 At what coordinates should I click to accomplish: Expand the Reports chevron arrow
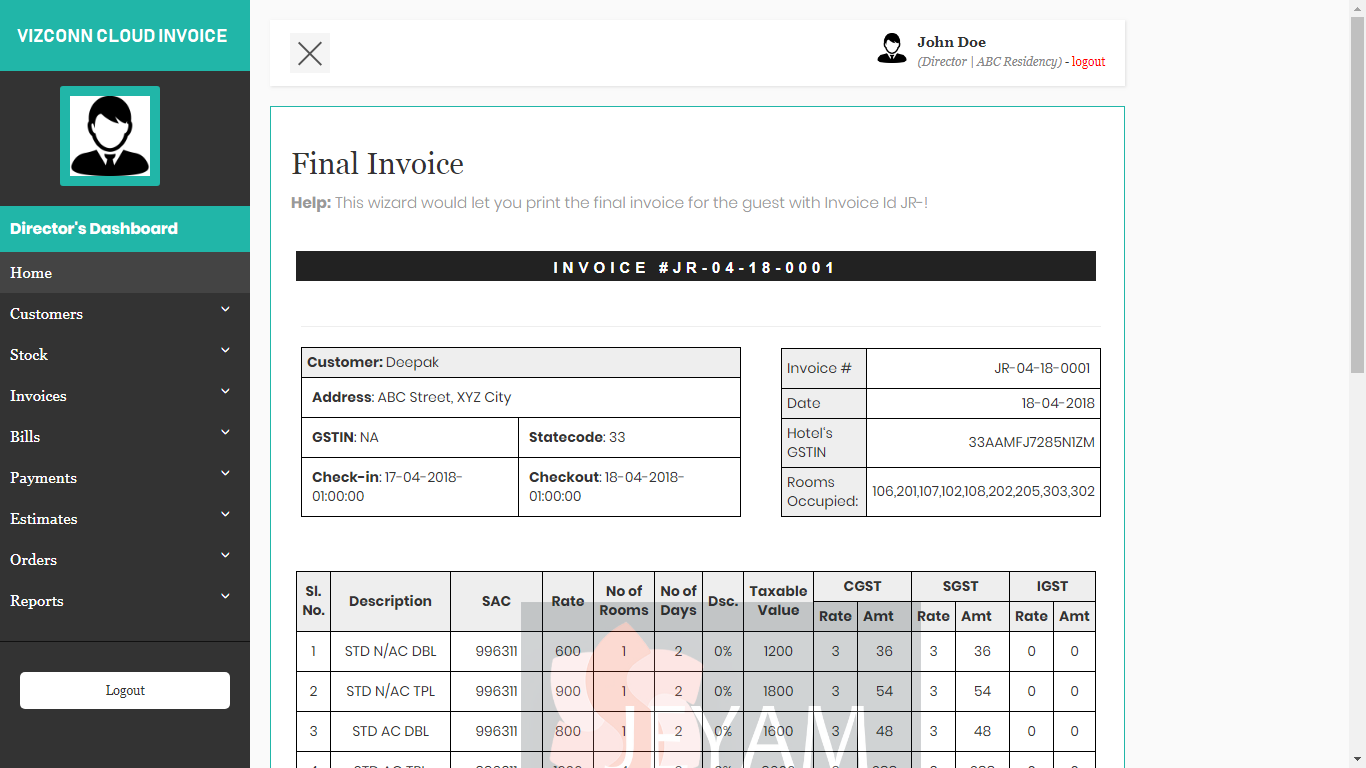(x=225, y=597)
